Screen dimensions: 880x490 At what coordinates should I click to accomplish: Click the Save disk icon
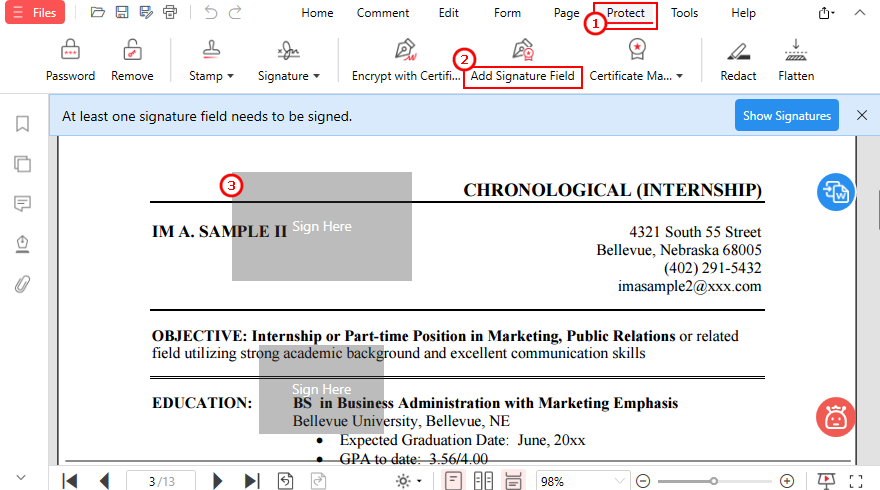(x=122, y=12)
